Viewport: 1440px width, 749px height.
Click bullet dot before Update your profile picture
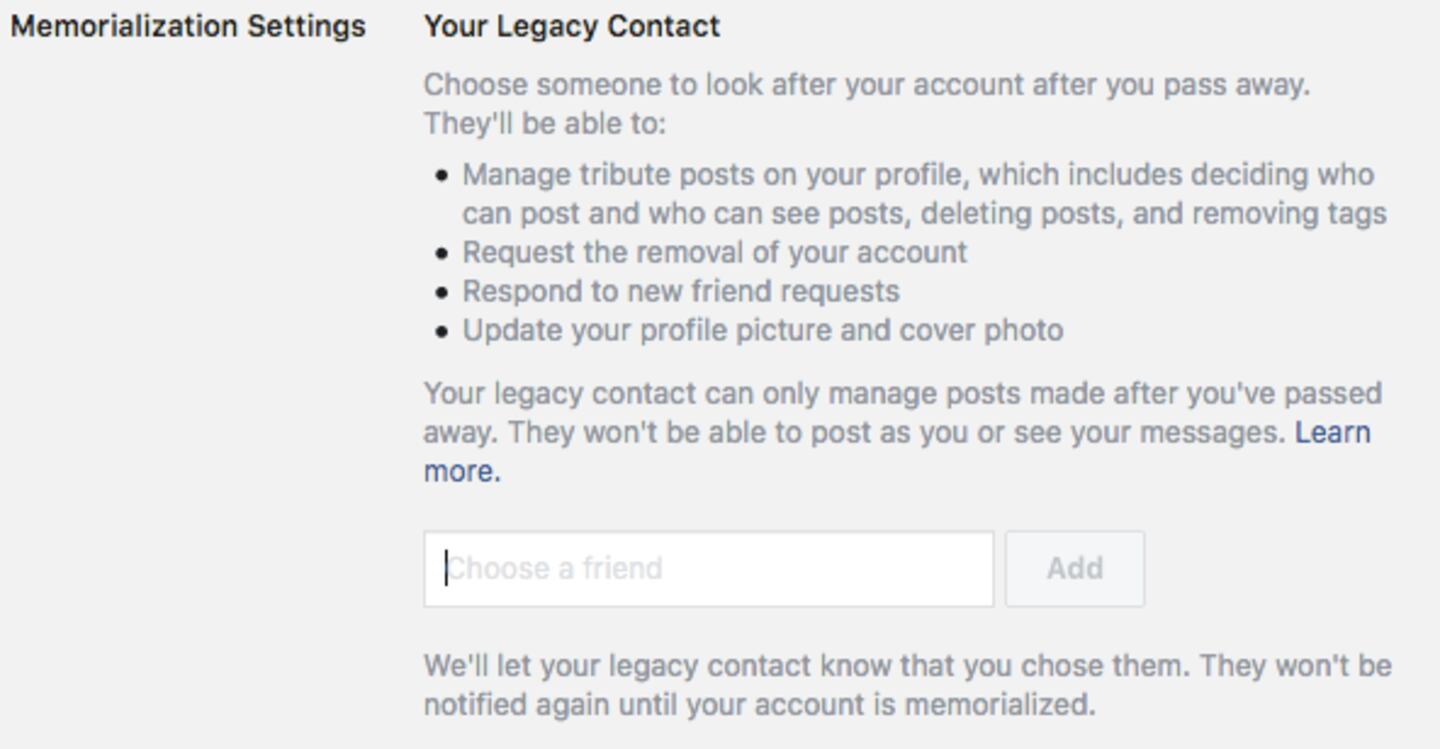[443, 331]
